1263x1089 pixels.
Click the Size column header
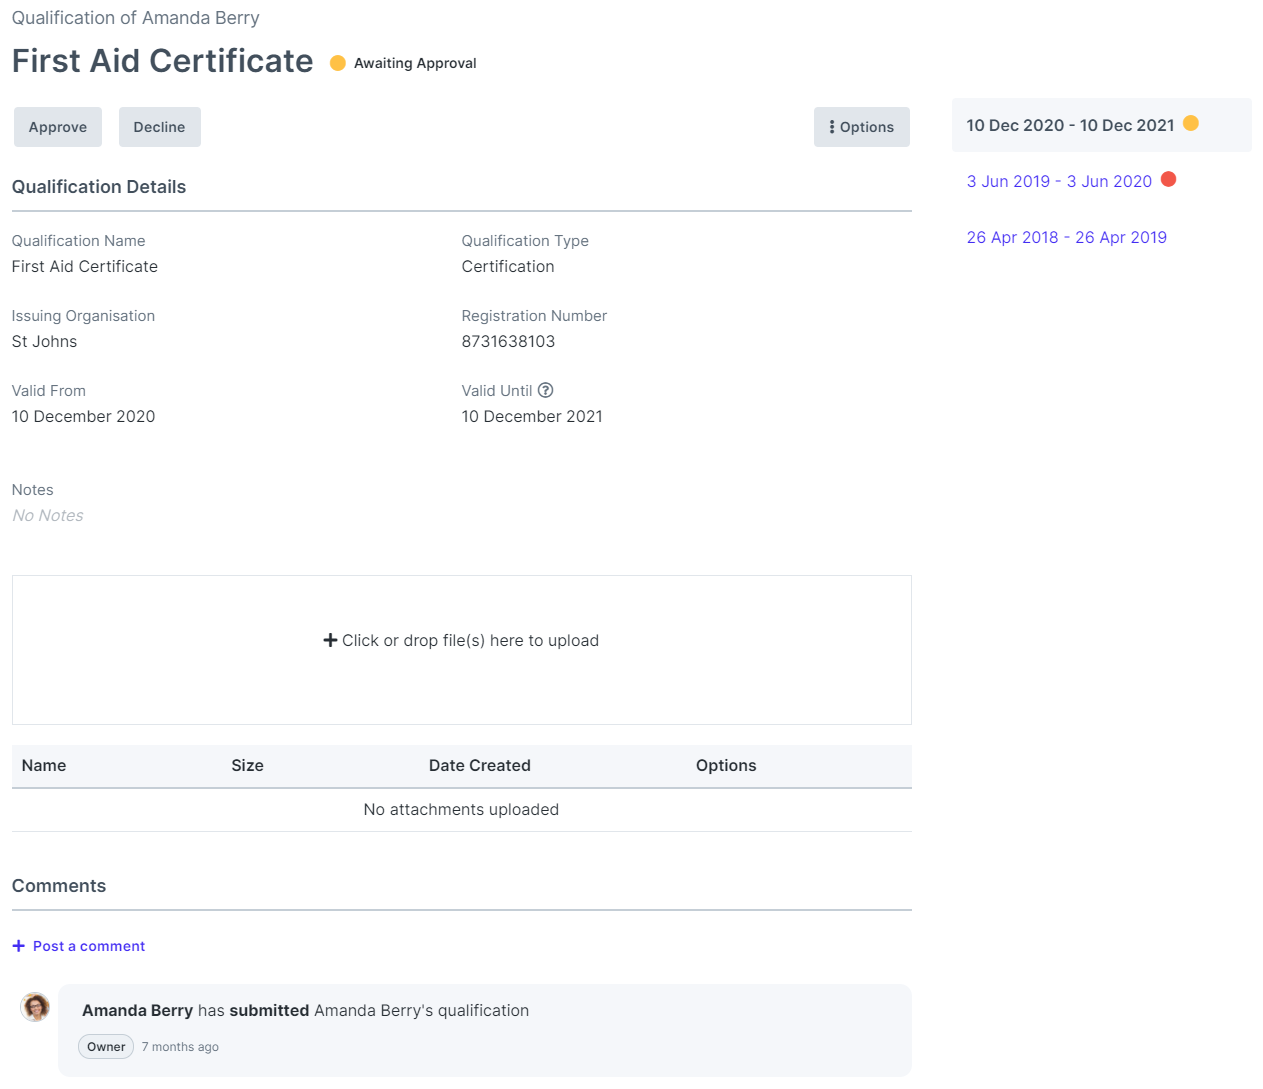coord(247,765)
